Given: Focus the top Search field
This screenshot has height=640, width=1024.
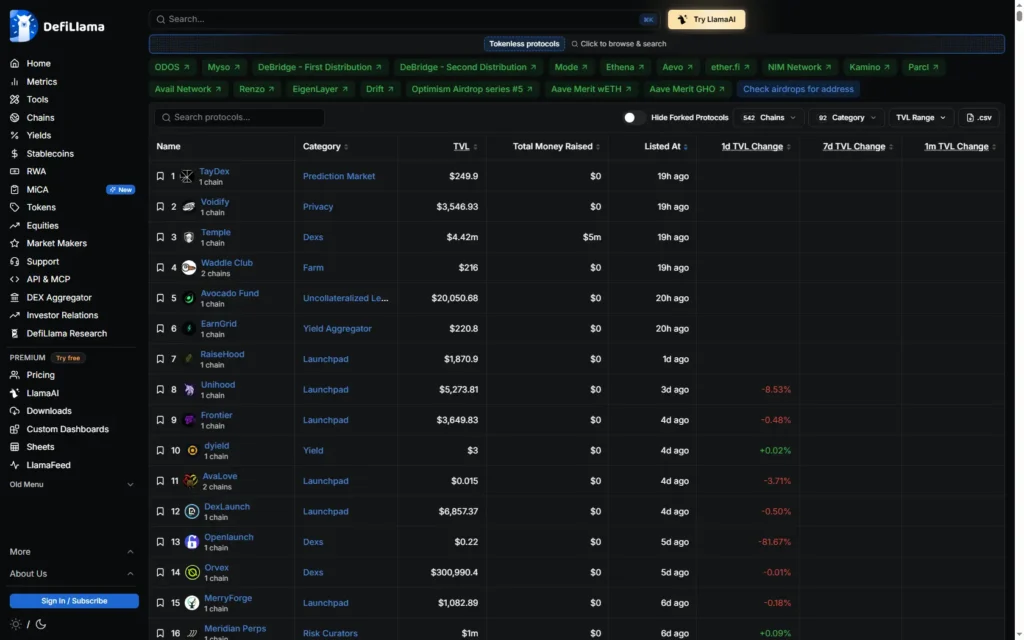Looking at the screenshot, I should pyautogui.click(x=404, y=20).
